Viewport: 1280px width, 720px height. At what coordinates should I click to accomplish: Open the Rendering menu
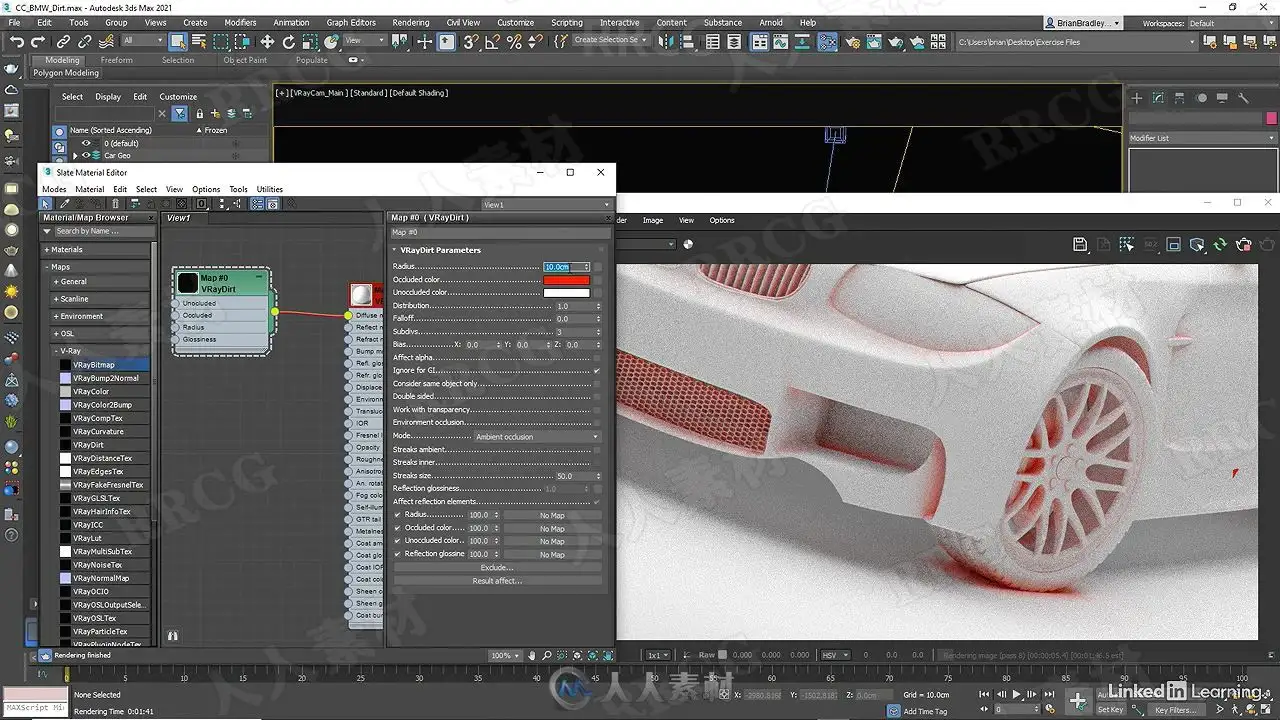[x=410, y=22]
